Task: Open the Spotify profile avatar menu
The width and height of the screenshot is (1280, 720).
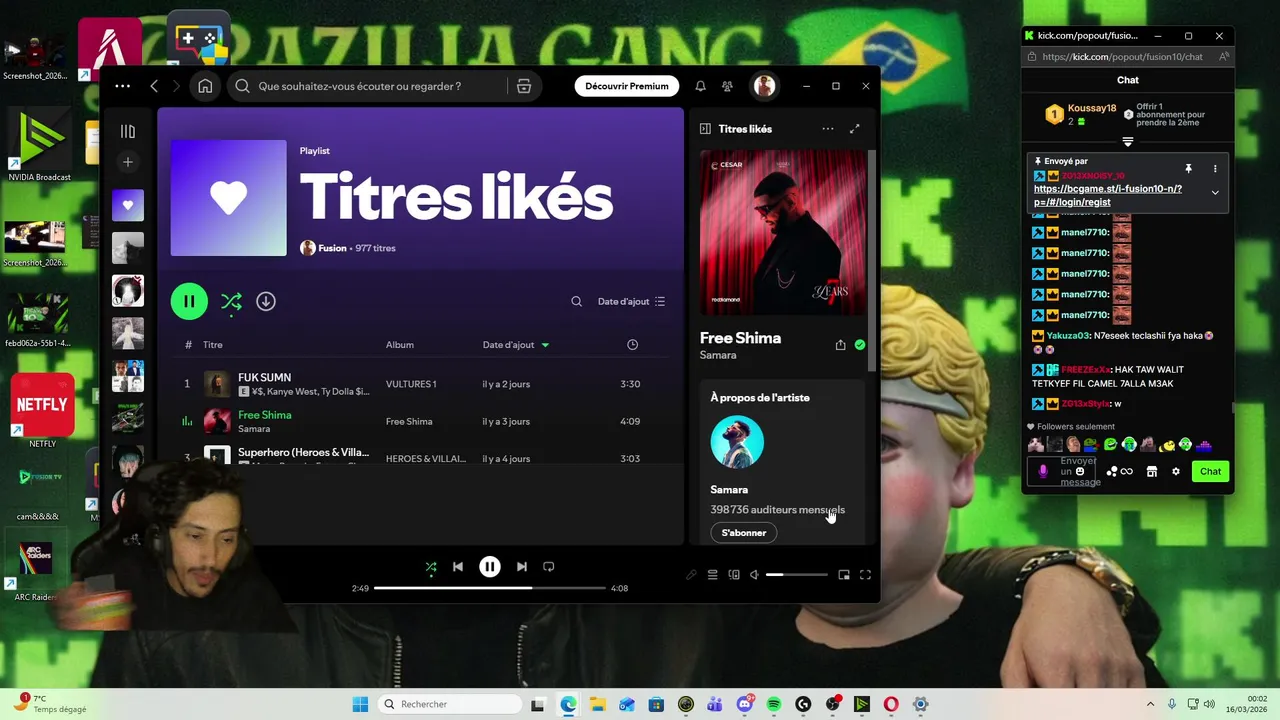Action: (x=764, y=86)
